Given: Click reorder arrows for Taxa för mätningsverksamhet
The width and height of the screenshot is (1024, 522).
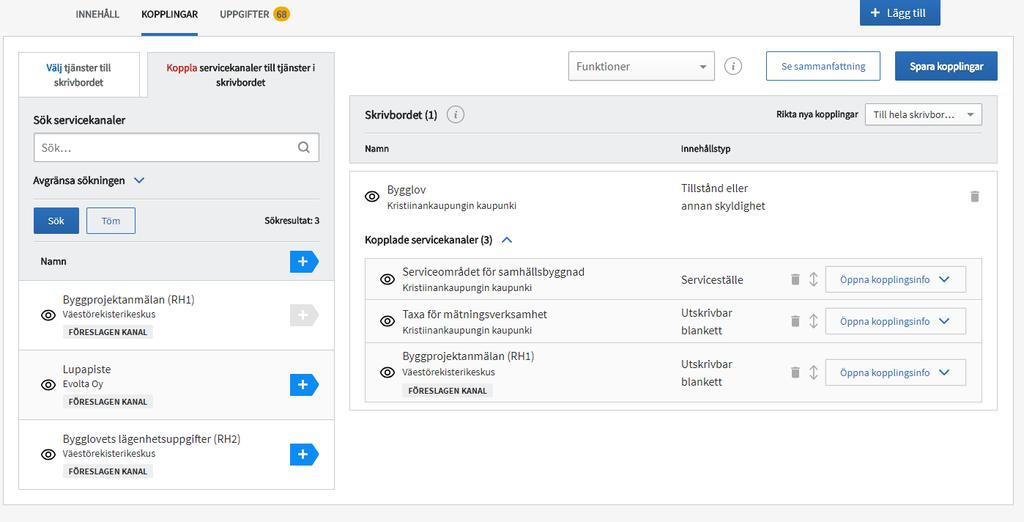Looking at the screenshot, I should click(813, 321).
